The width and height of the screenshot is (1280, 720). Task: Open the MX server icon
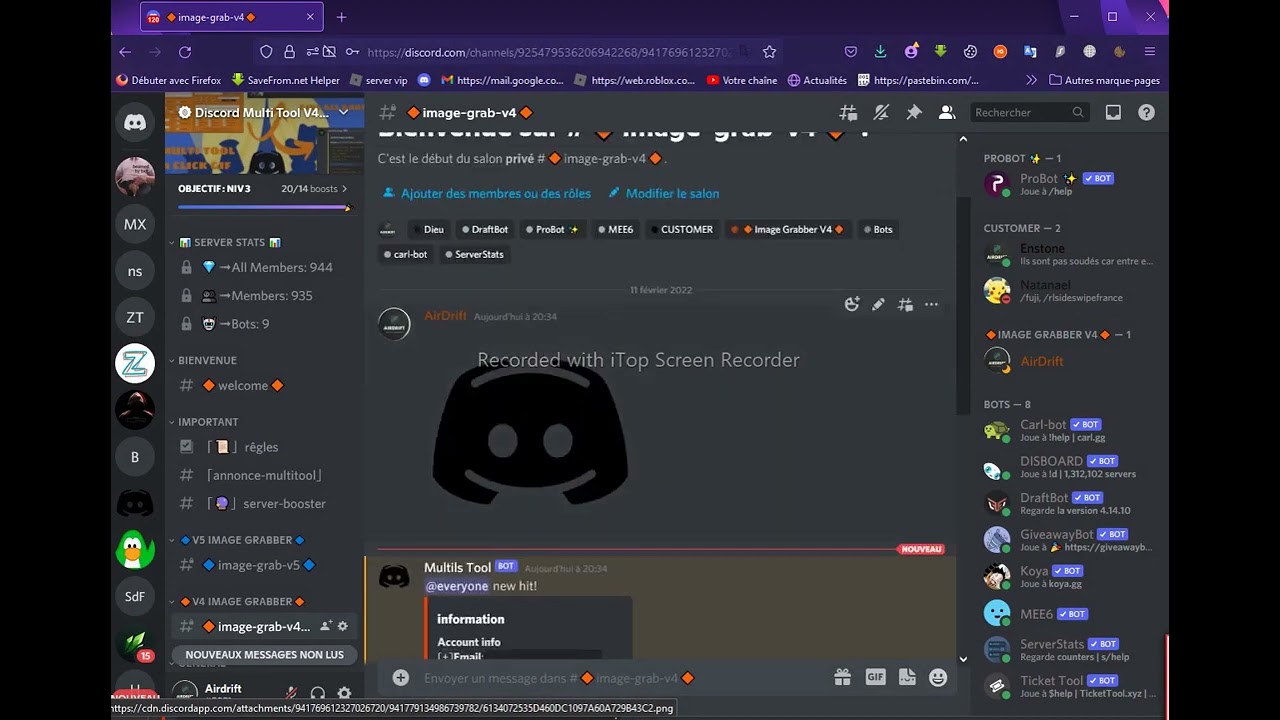135,225
